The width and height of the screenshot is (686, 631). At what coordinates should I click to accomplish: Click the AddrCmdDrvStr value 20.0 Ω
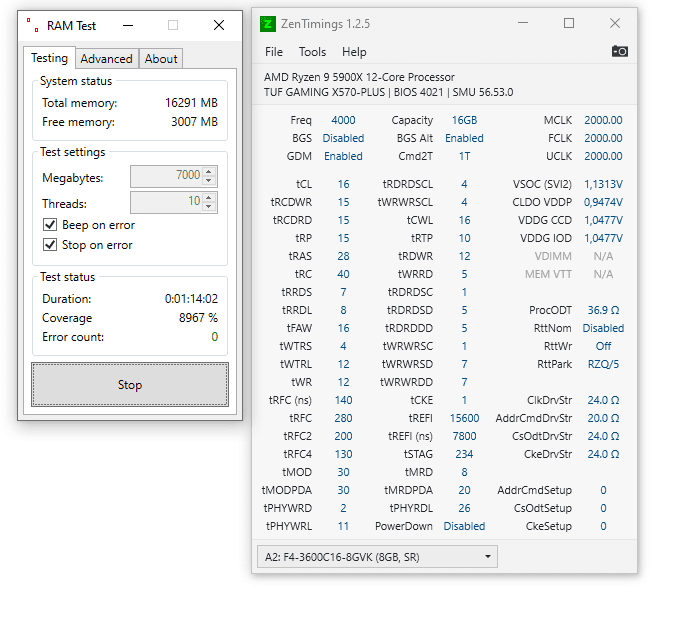tap(603, 418)
